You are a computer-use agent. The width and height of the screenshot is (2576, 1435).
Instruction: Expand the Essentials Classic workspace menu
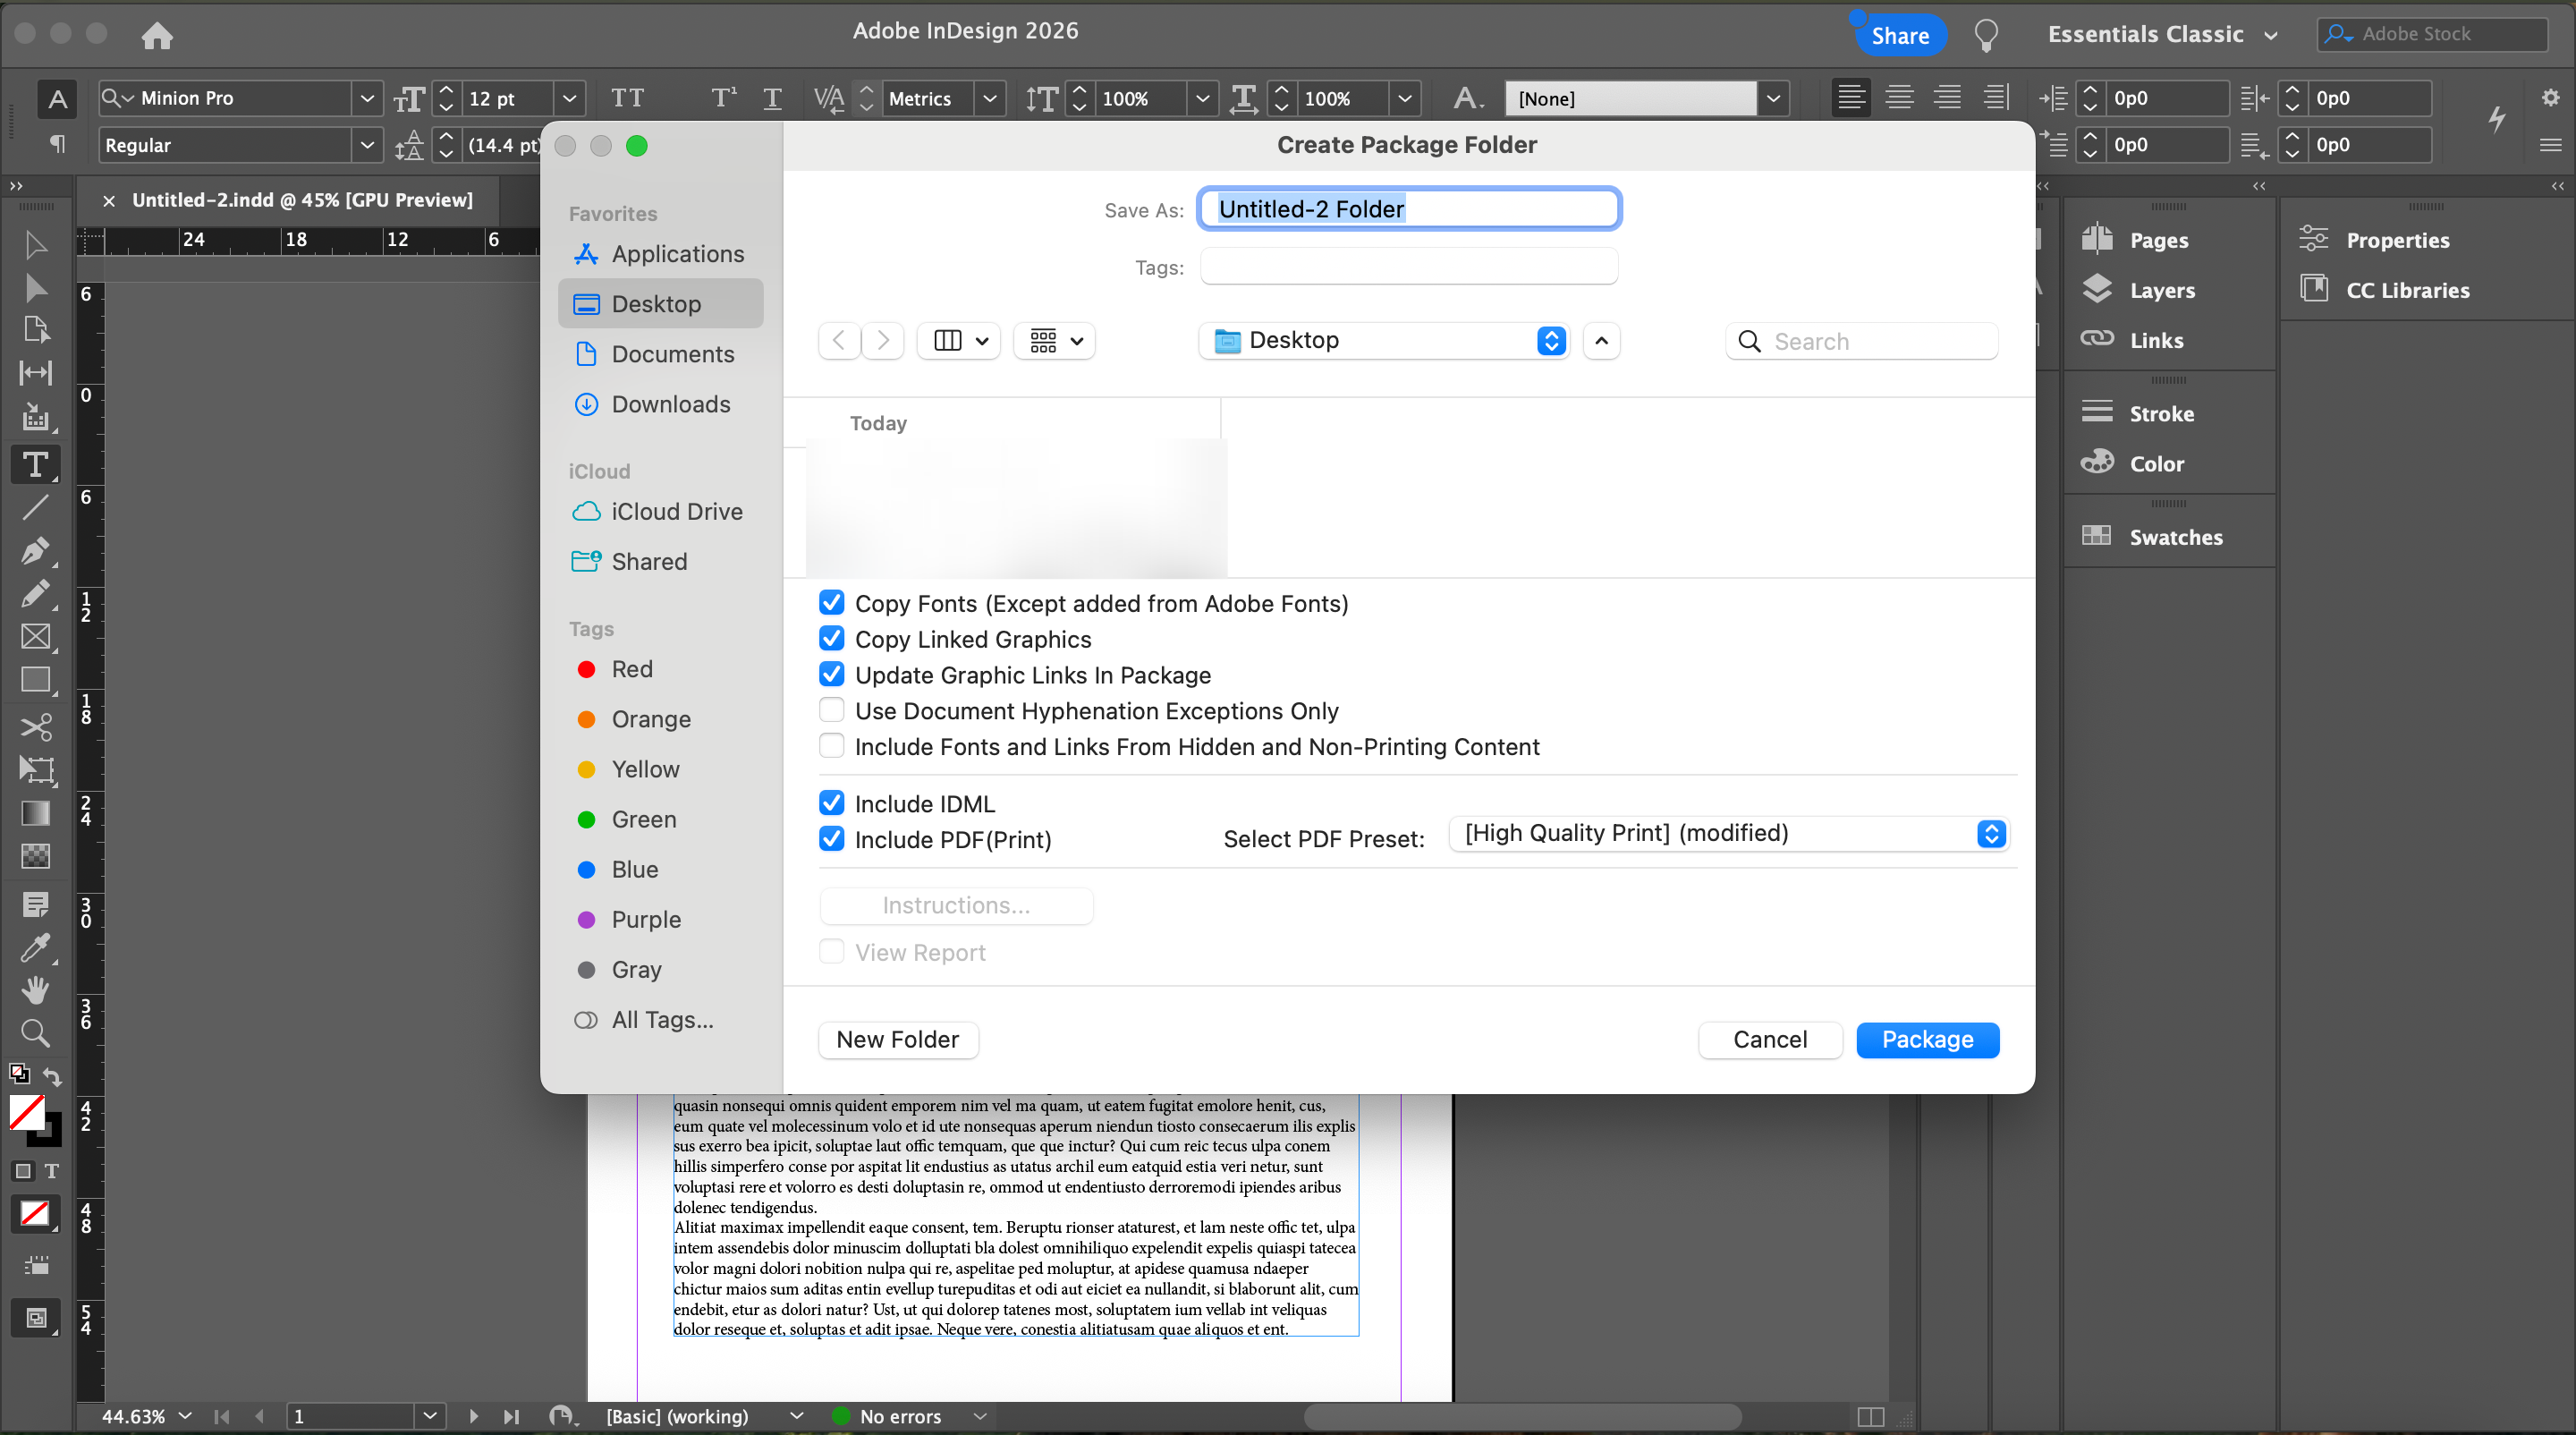[2162, 35]
